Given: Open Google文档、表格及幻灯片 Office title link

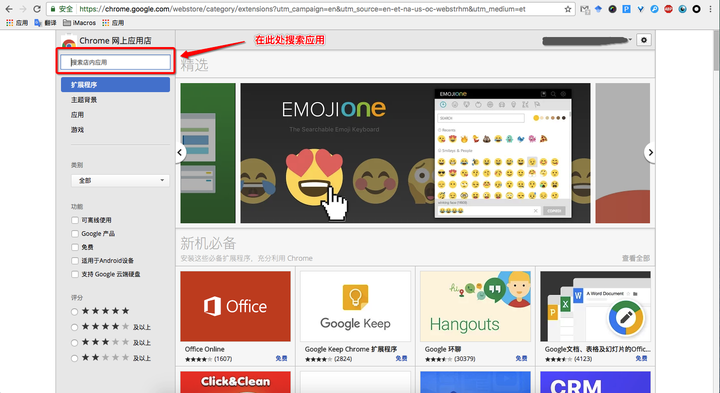Looking at the screenshot, I should (x=597, y=349).
